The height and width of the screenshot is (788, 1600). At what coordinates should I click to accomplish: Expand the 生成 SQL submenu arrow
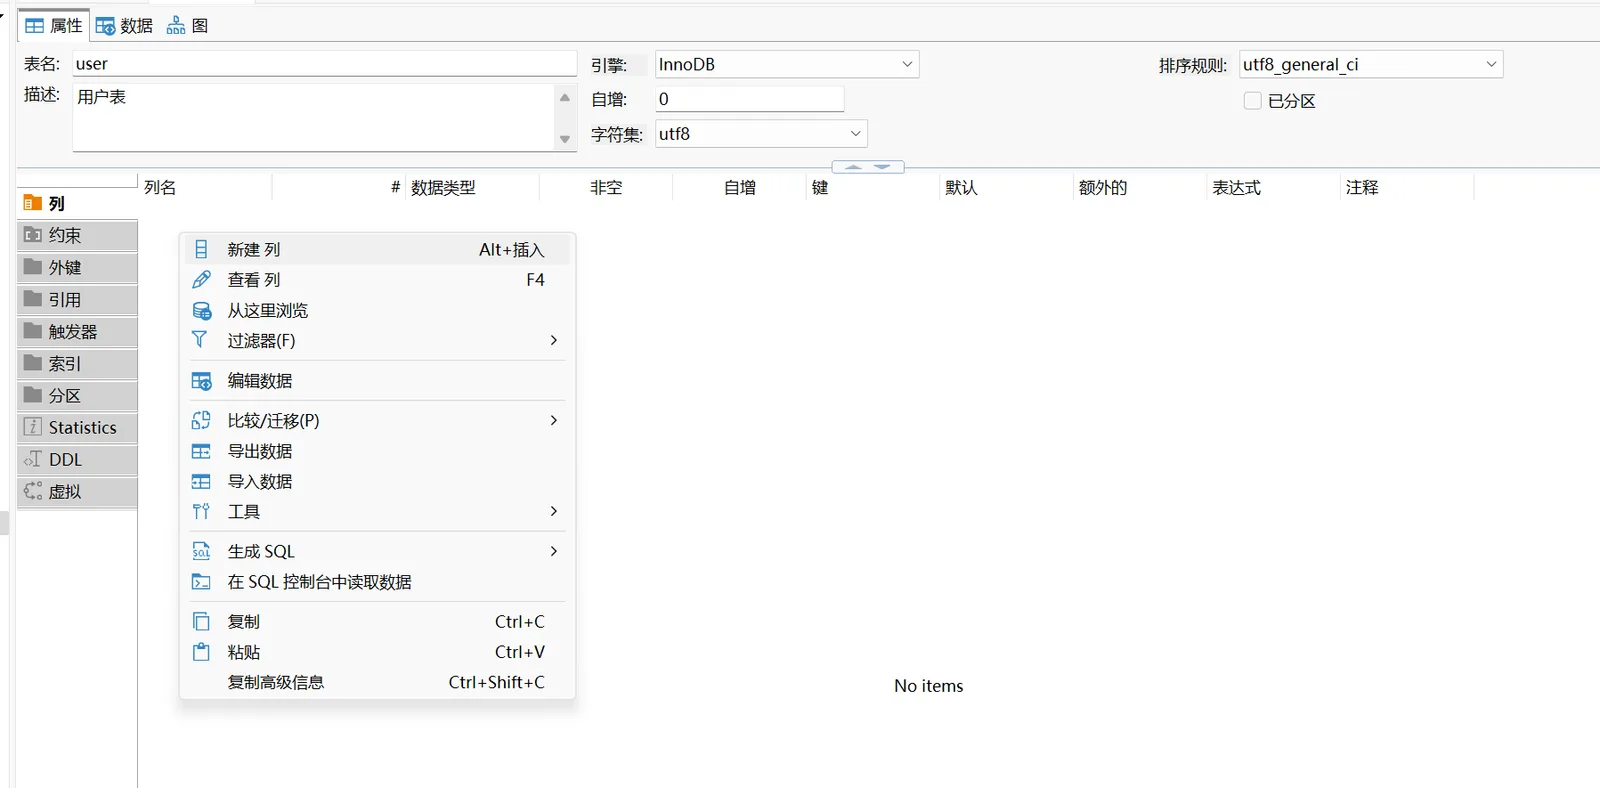tap(554, 551)
